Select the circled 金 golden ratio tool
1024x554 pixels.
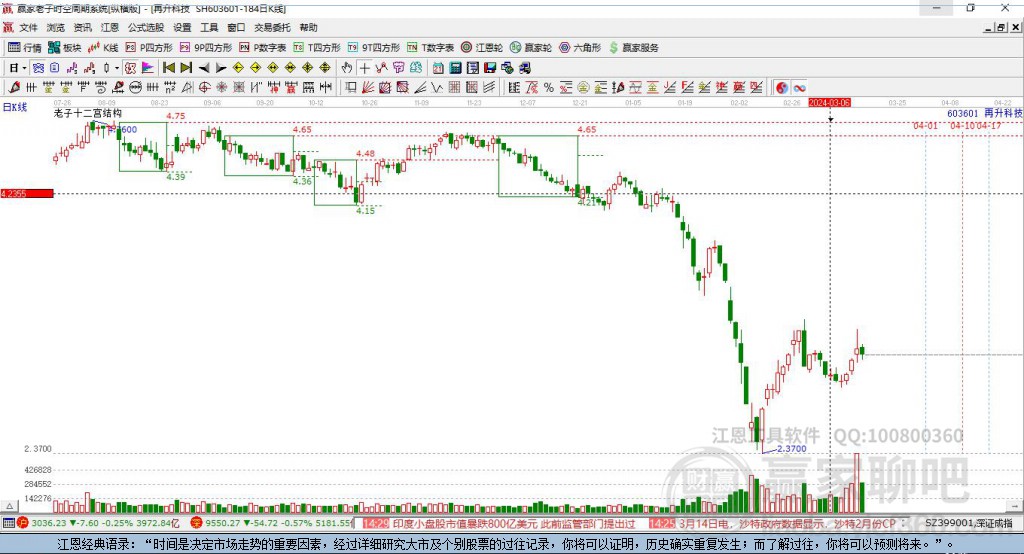[x=583, y=88]
